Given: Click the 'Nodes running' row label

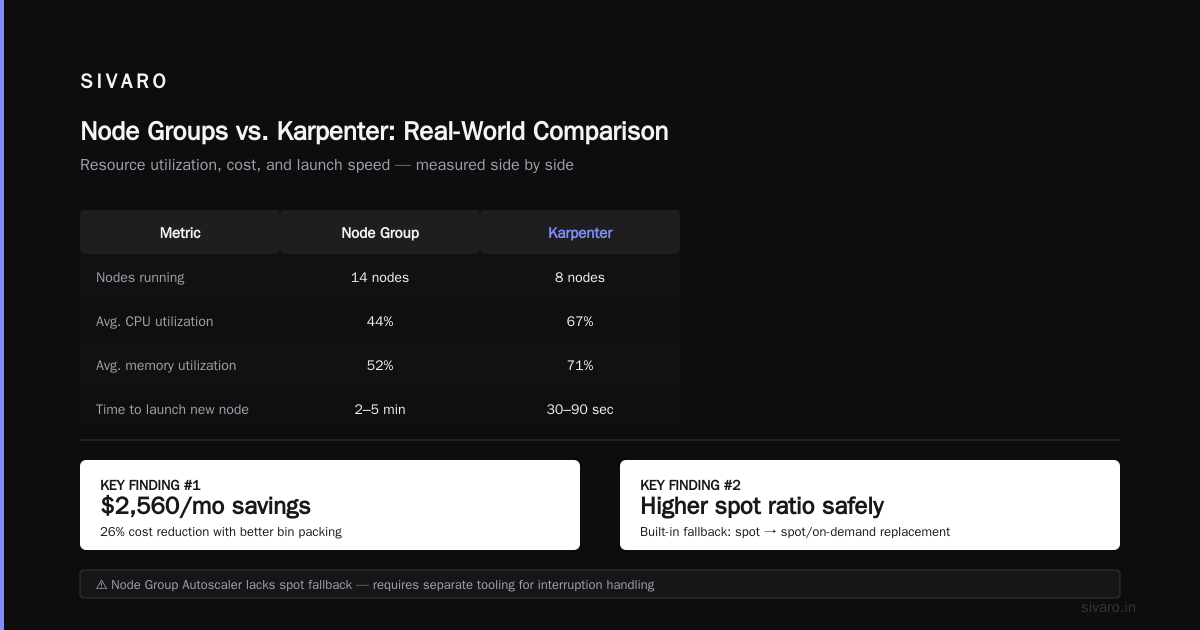Looking at the screenshot, I should tap(140, 277).
